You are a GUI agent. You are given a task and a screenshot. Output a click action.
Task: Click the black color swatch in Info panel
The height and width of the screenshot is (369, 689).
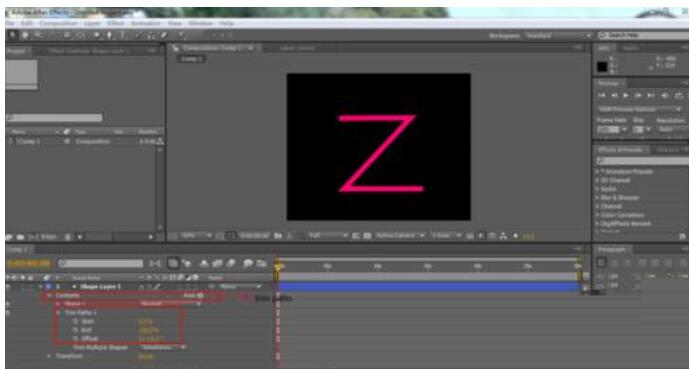pyautogui.click(x=602, y=67)
